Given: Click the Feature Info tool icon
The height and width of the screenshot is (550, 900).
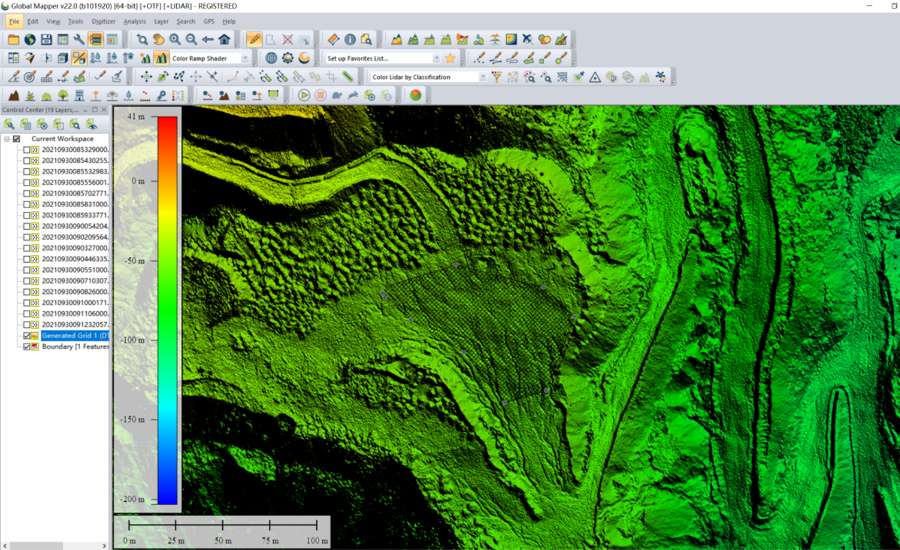Looking at the screenshot, I should 350,40.
